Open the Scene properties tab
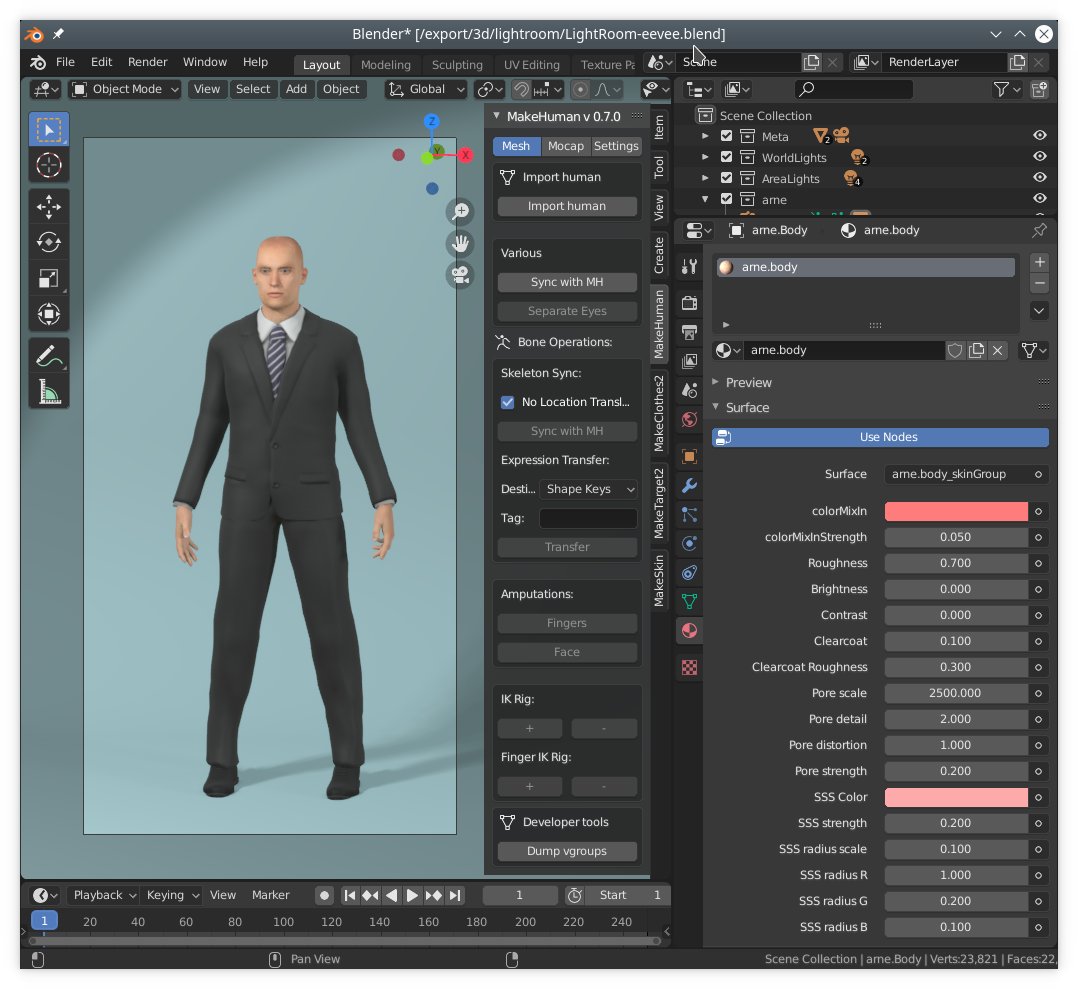Viewport: 1078px width, 989px height. tap(689, 390)
